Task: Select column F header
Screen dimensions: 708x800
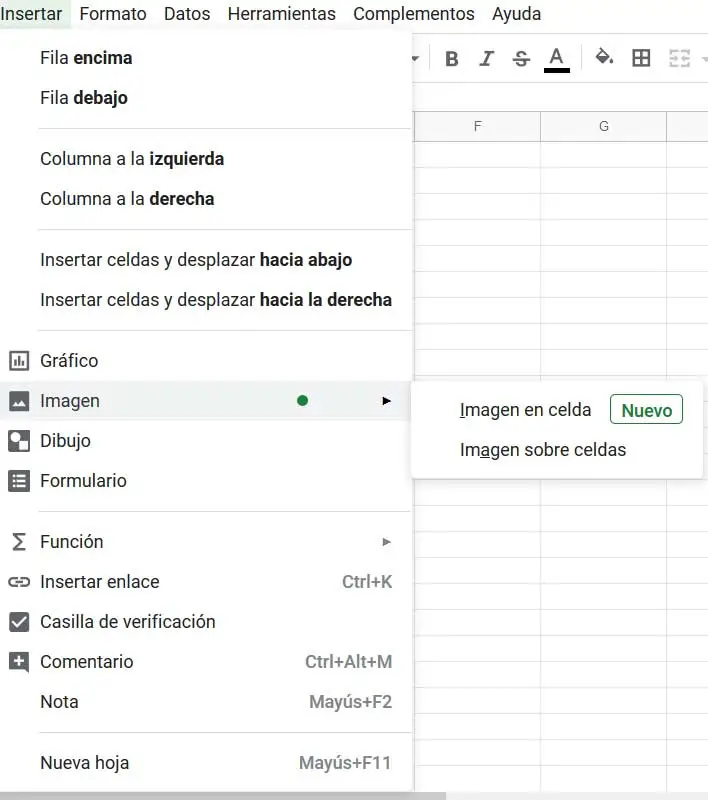Action: coord(477,126)
